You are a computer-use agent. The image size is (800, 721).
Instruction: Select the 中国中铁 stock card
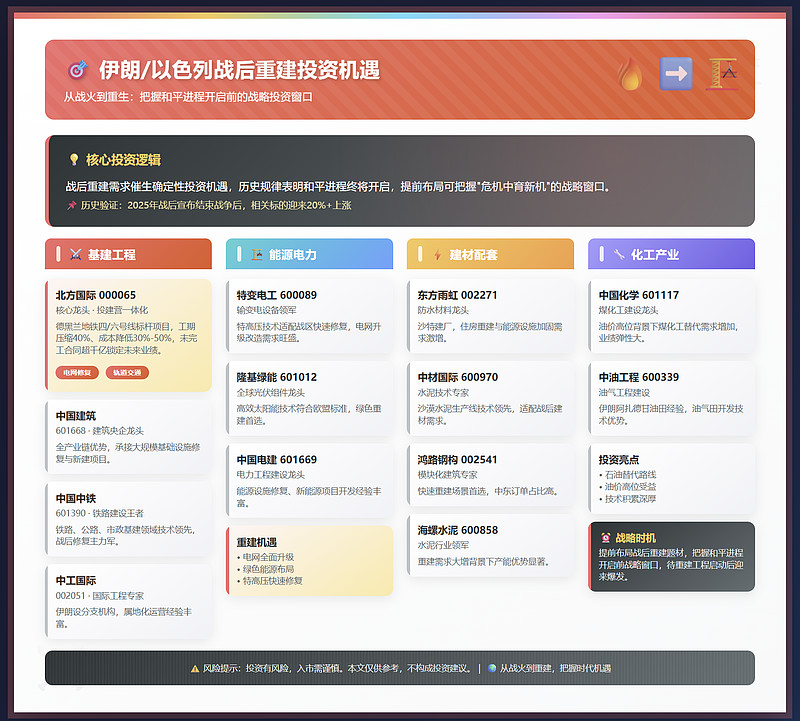[x=128, y=519]
